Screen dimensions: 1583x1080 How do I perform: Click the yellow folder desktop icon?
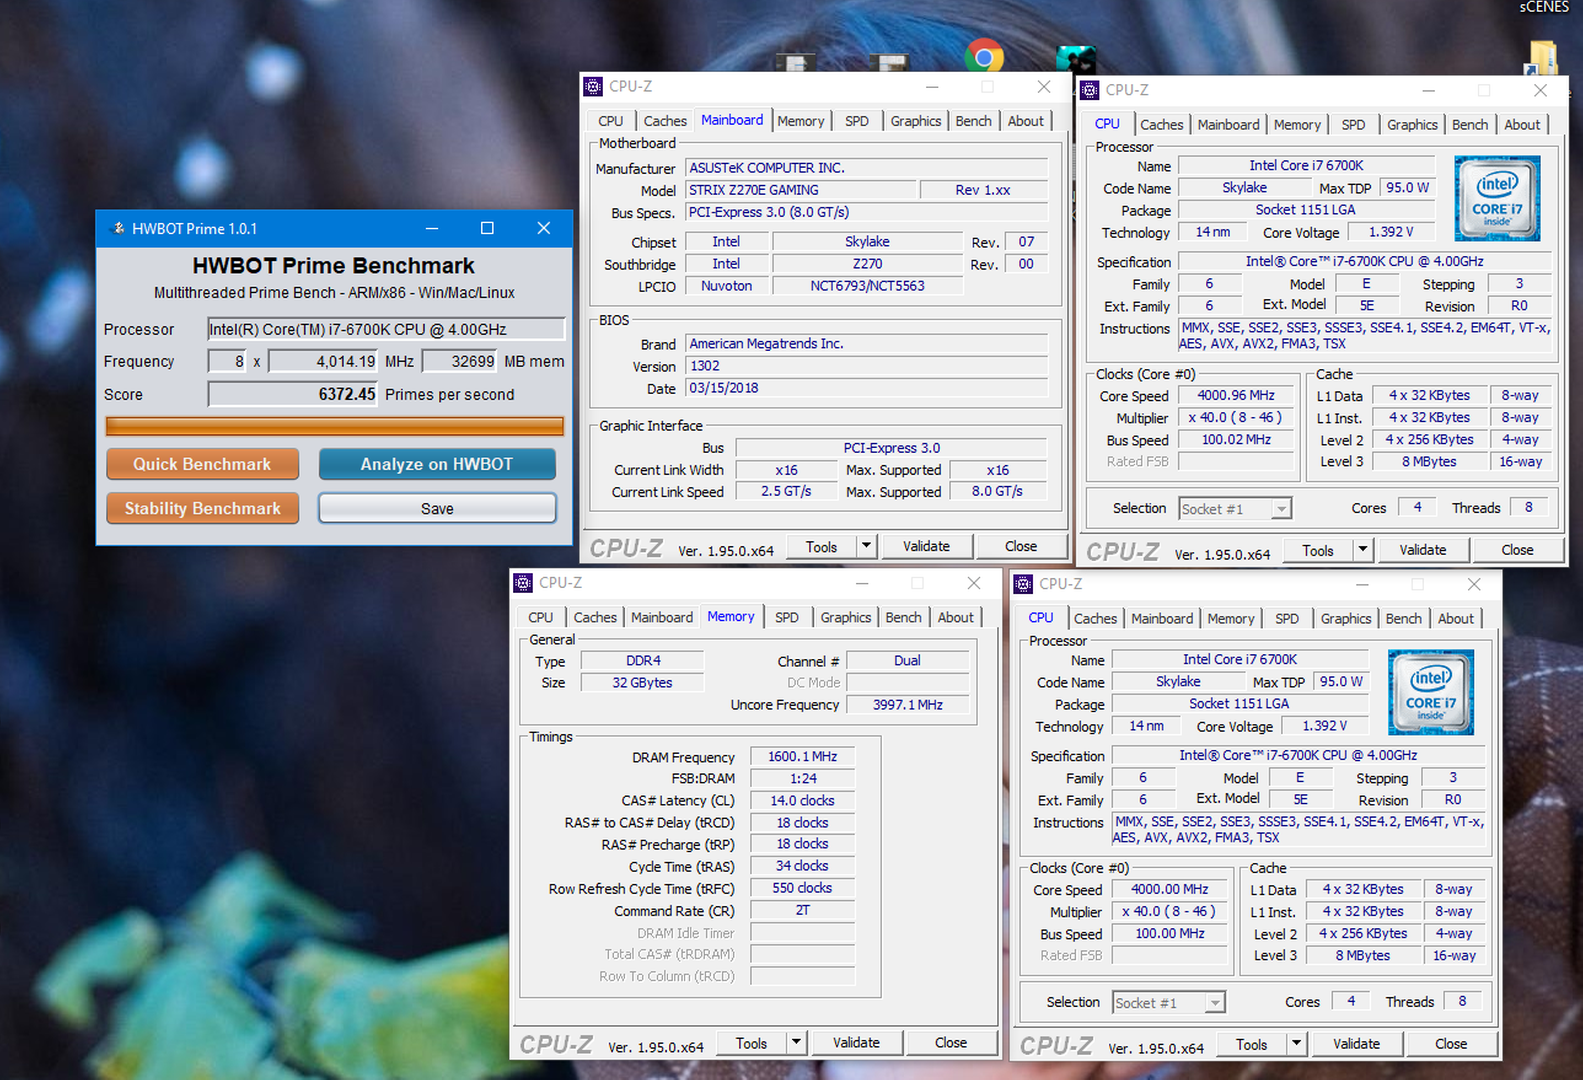point(1541,58)
